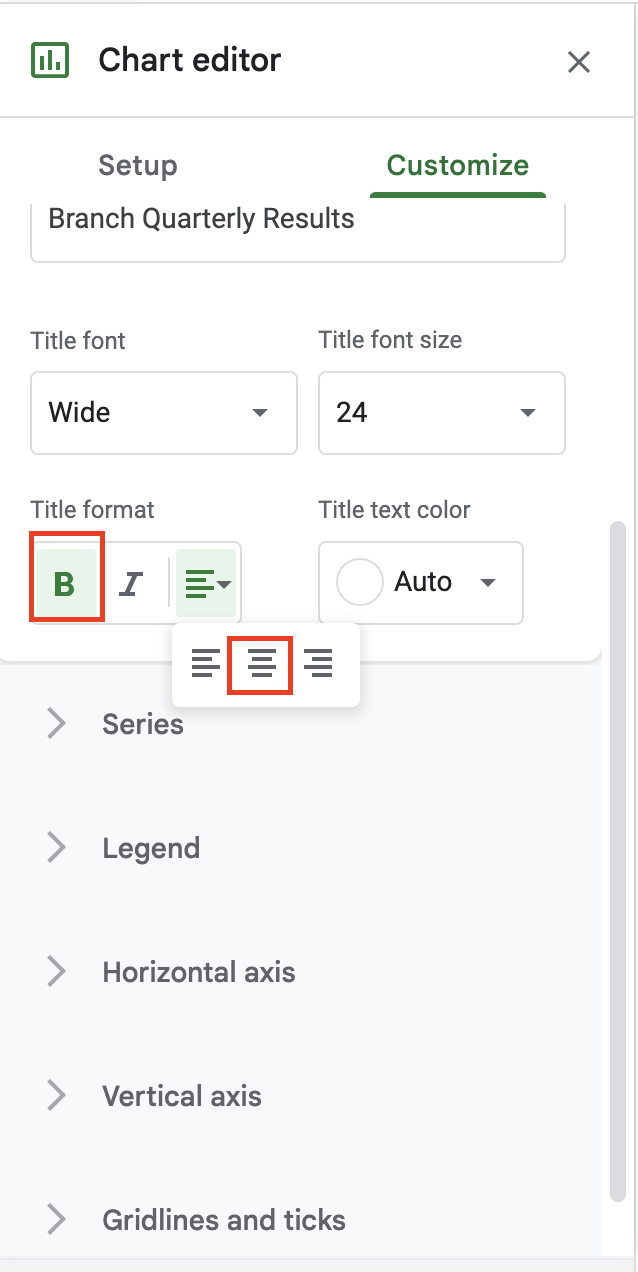
Task: Open the title alignment dropdown button
Action: pyautogui.click(x=207, y=583)
